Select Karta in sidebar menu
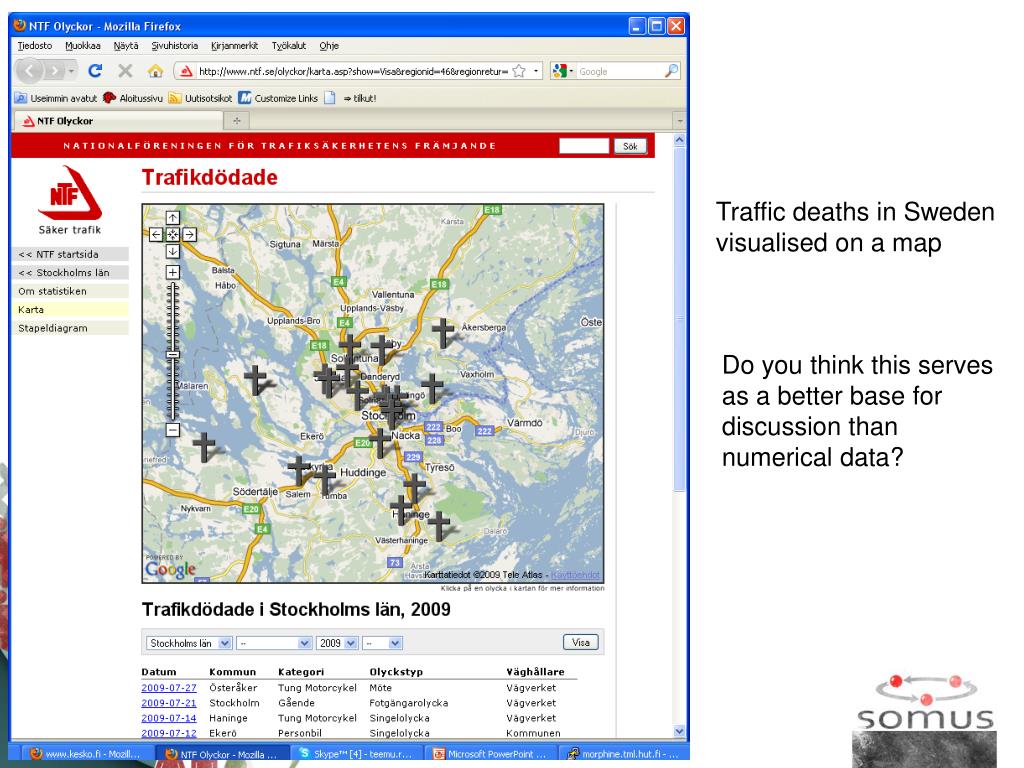This screenshot has width=1024, height=768. coord(71,310)
